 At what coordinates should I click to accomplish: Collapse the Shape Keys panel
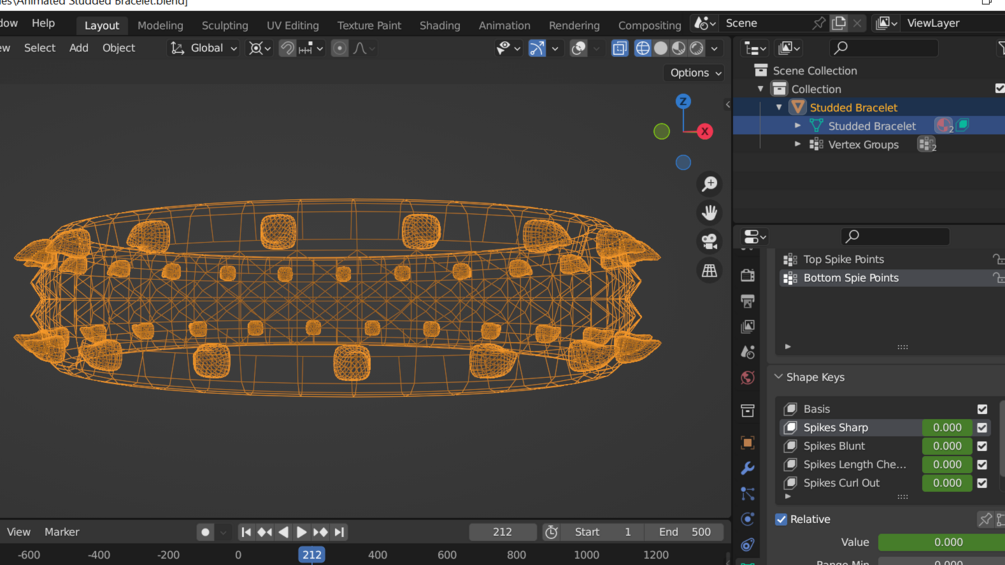click(x=778, y=377)
